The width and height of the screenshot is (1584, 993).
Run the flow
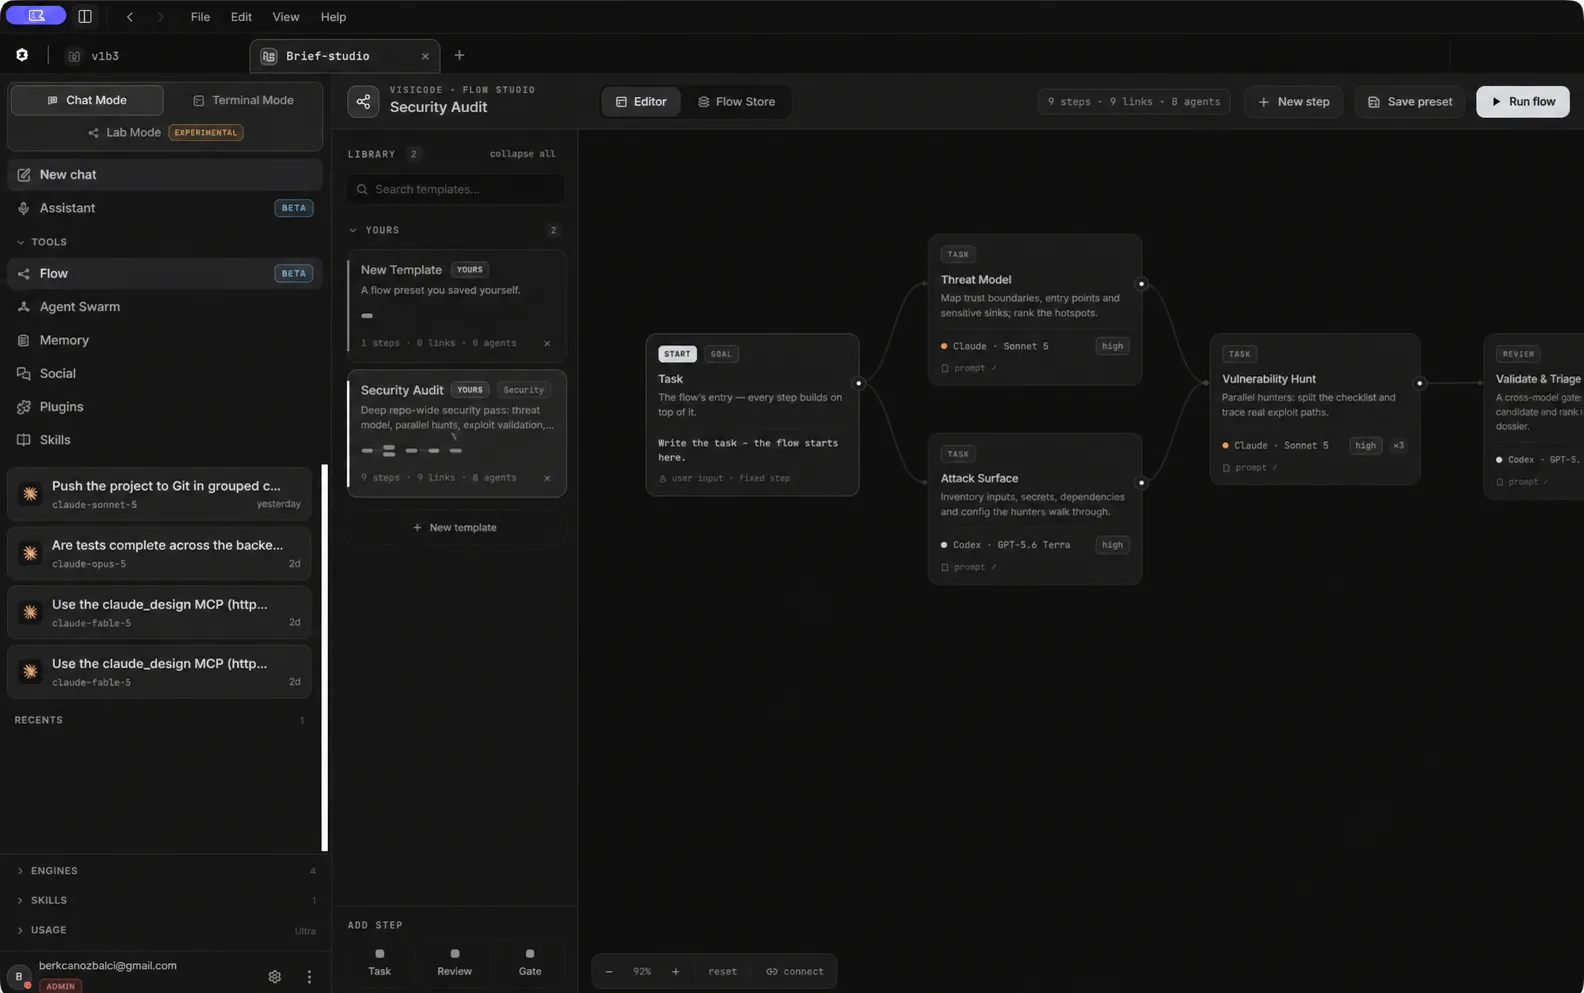pyautogui.click(x=1523, y=101)
